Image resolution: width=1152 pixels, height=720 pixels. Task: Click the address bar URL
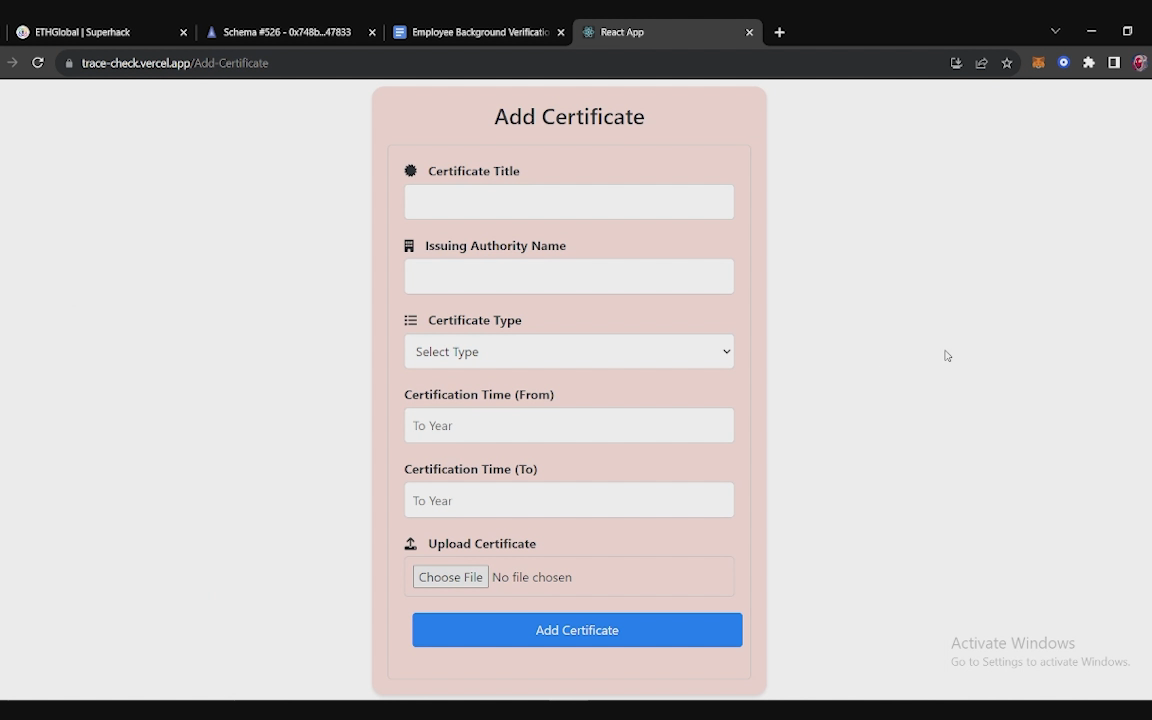pos(175,63)
